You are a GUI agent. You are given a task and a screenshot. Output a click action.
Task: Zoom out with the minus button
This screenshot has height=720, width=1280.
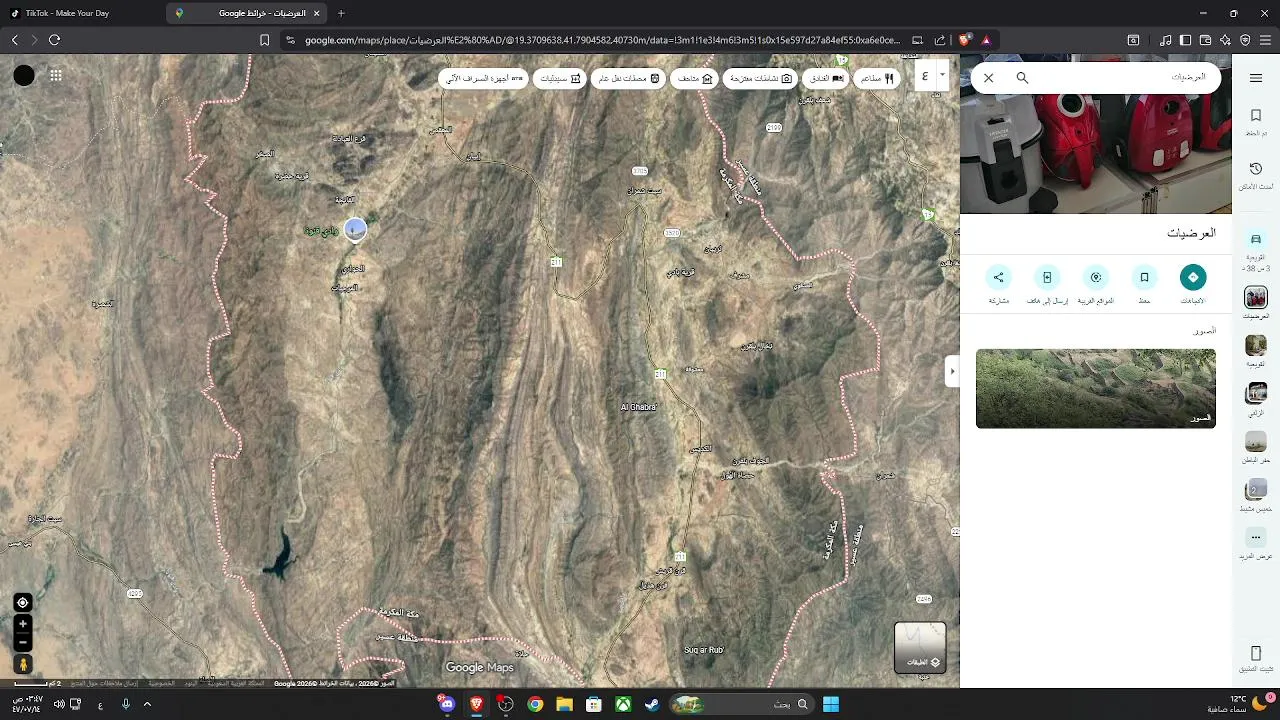coord(23,642)
